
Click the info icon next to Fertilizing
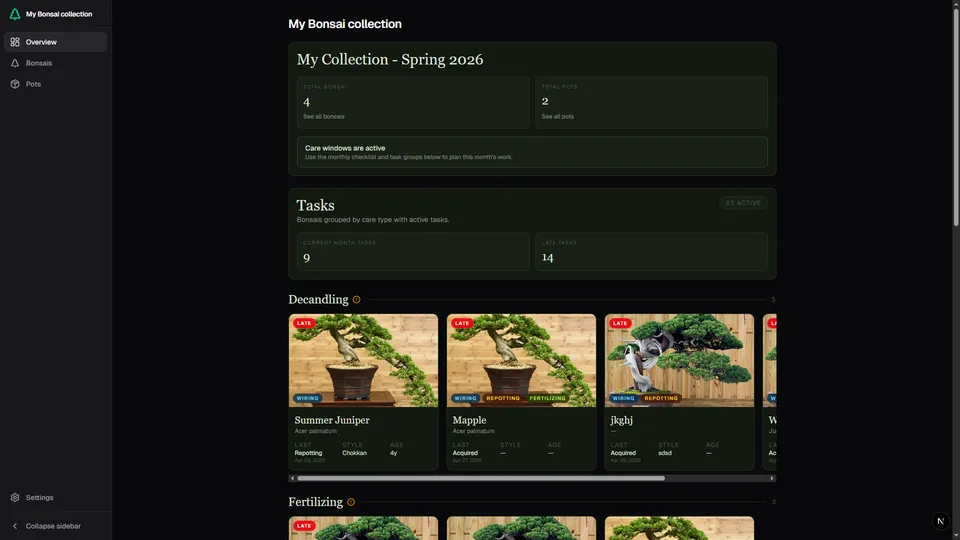pos(351,502)
